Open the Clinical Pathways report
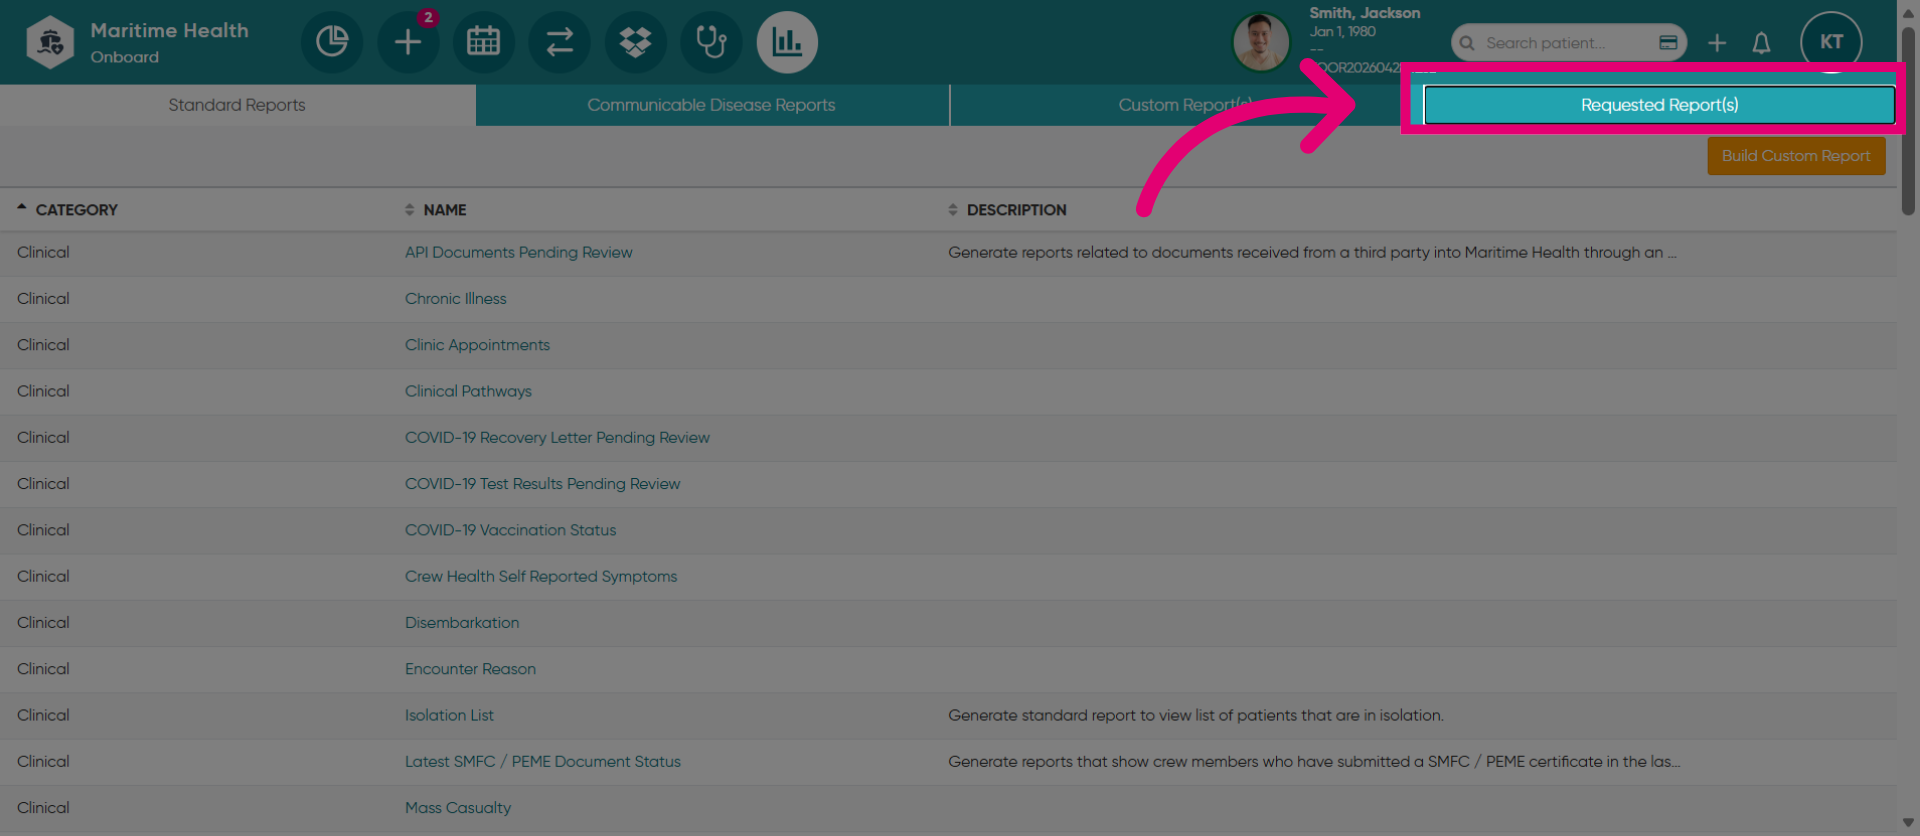The height and width of the screenshot is (836, 1920). (468, 392)
